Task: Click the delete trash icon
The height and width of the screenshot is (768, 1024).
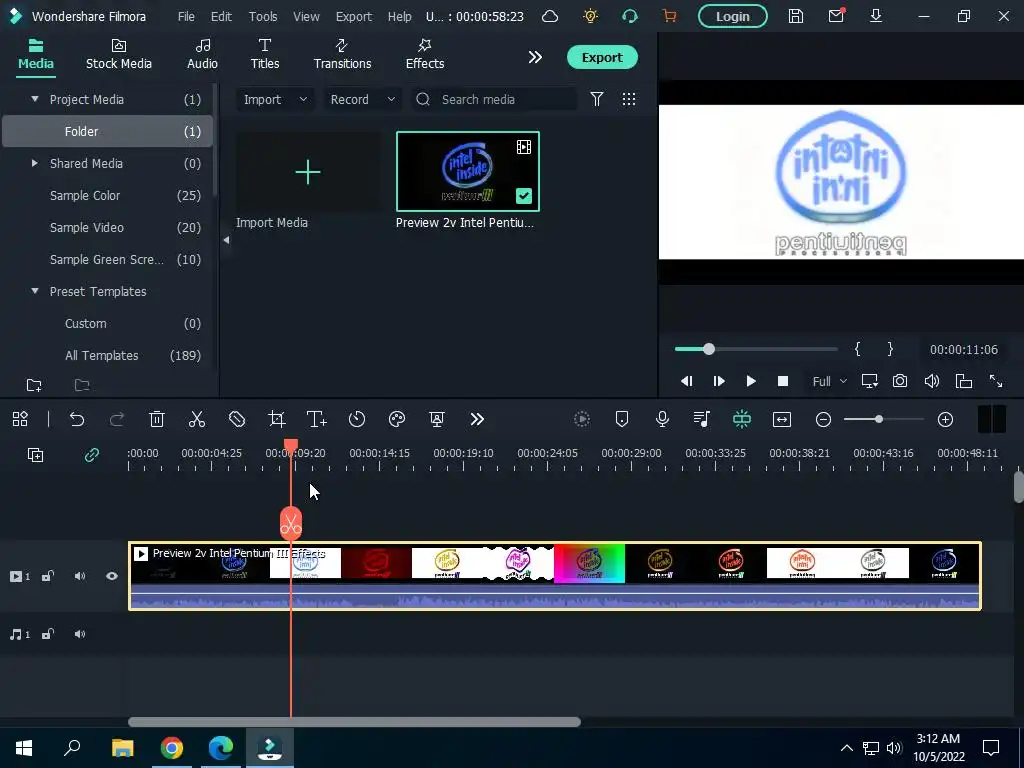Action: coord(157,419)
